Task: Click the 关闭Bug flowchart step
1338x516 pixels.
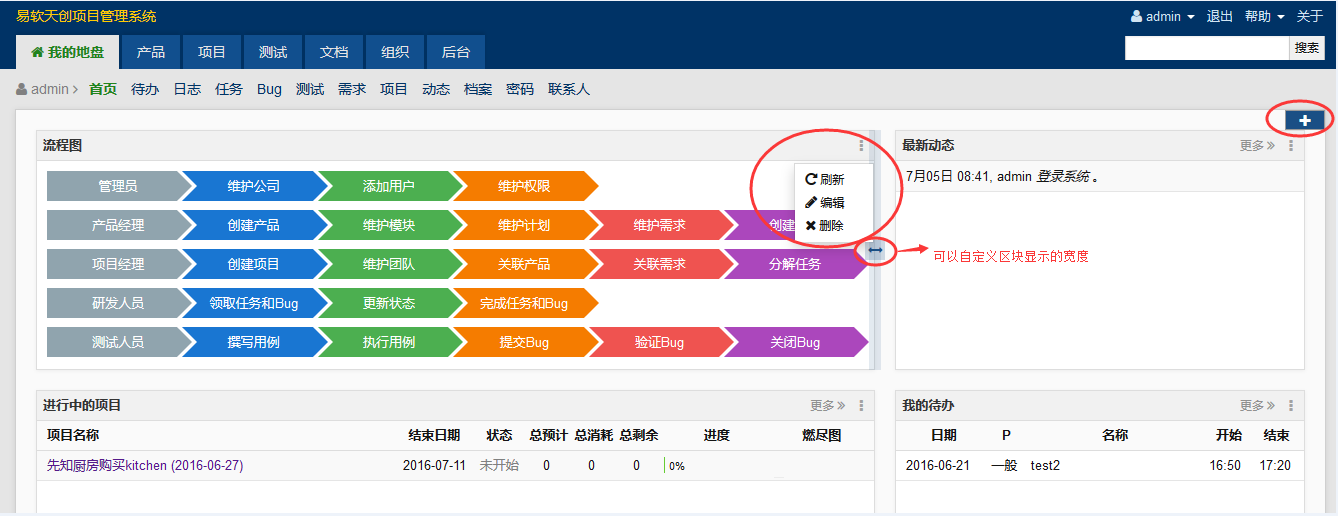Action: click(x=795, y=342)
